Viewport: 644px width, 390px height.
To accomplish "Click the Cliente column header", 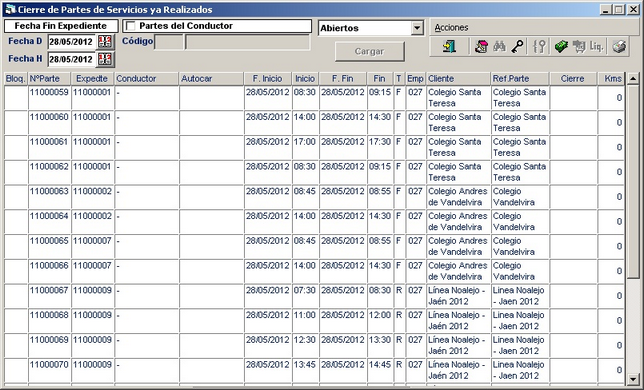I will click(x=459, y=79).
